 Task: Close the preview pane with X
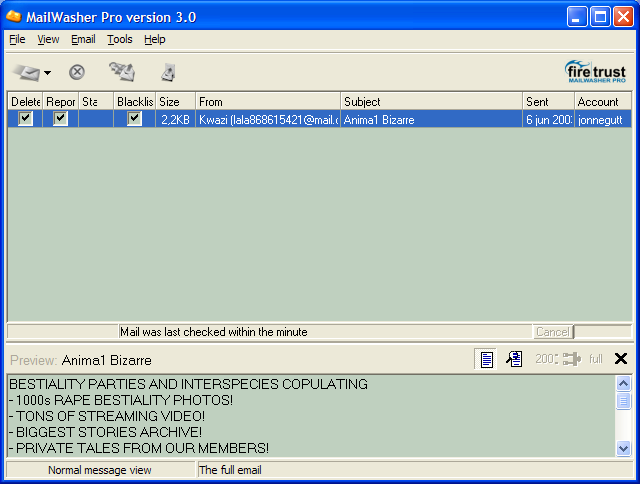point(621,359)
